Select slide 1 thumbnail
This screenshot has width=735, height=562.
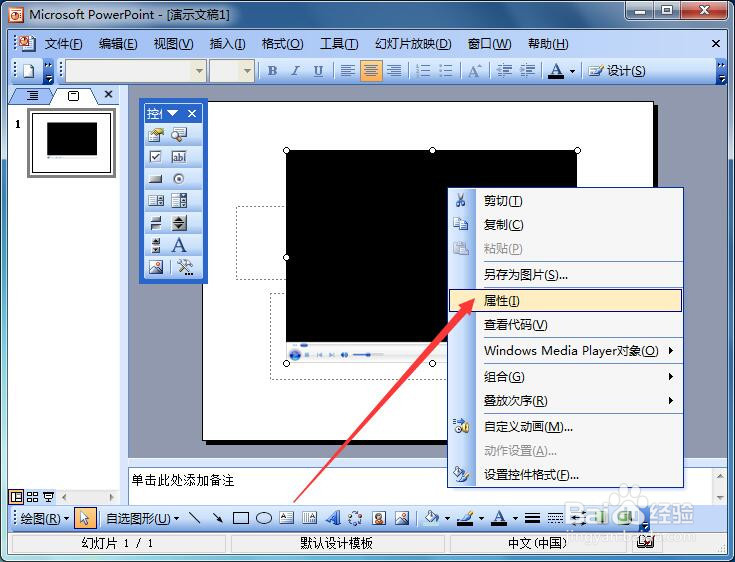point(72,143)
